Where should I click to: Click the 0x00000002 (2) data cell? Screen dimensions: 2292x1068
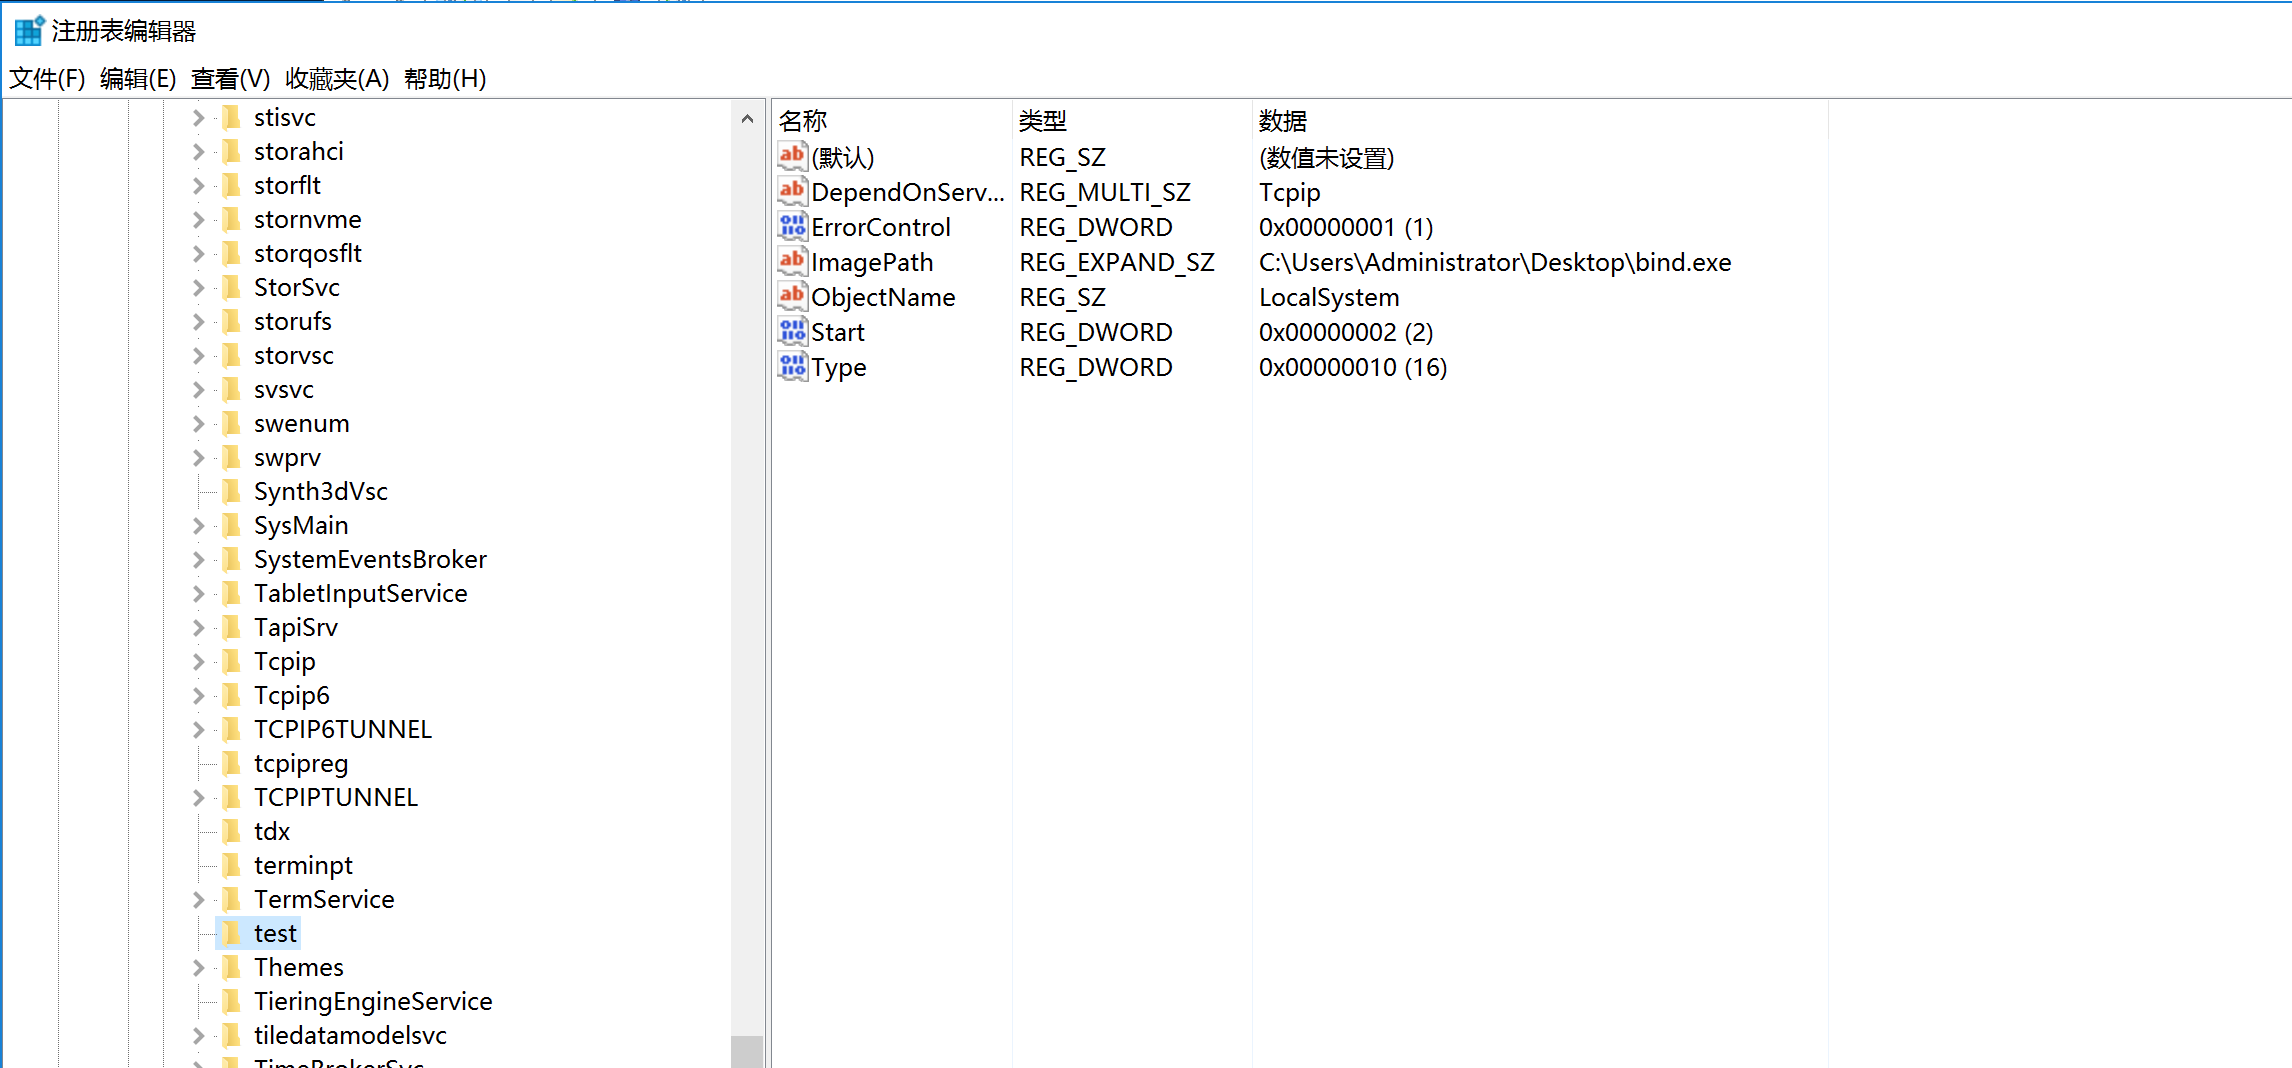pyautogui.click(x=1346, y=332)
